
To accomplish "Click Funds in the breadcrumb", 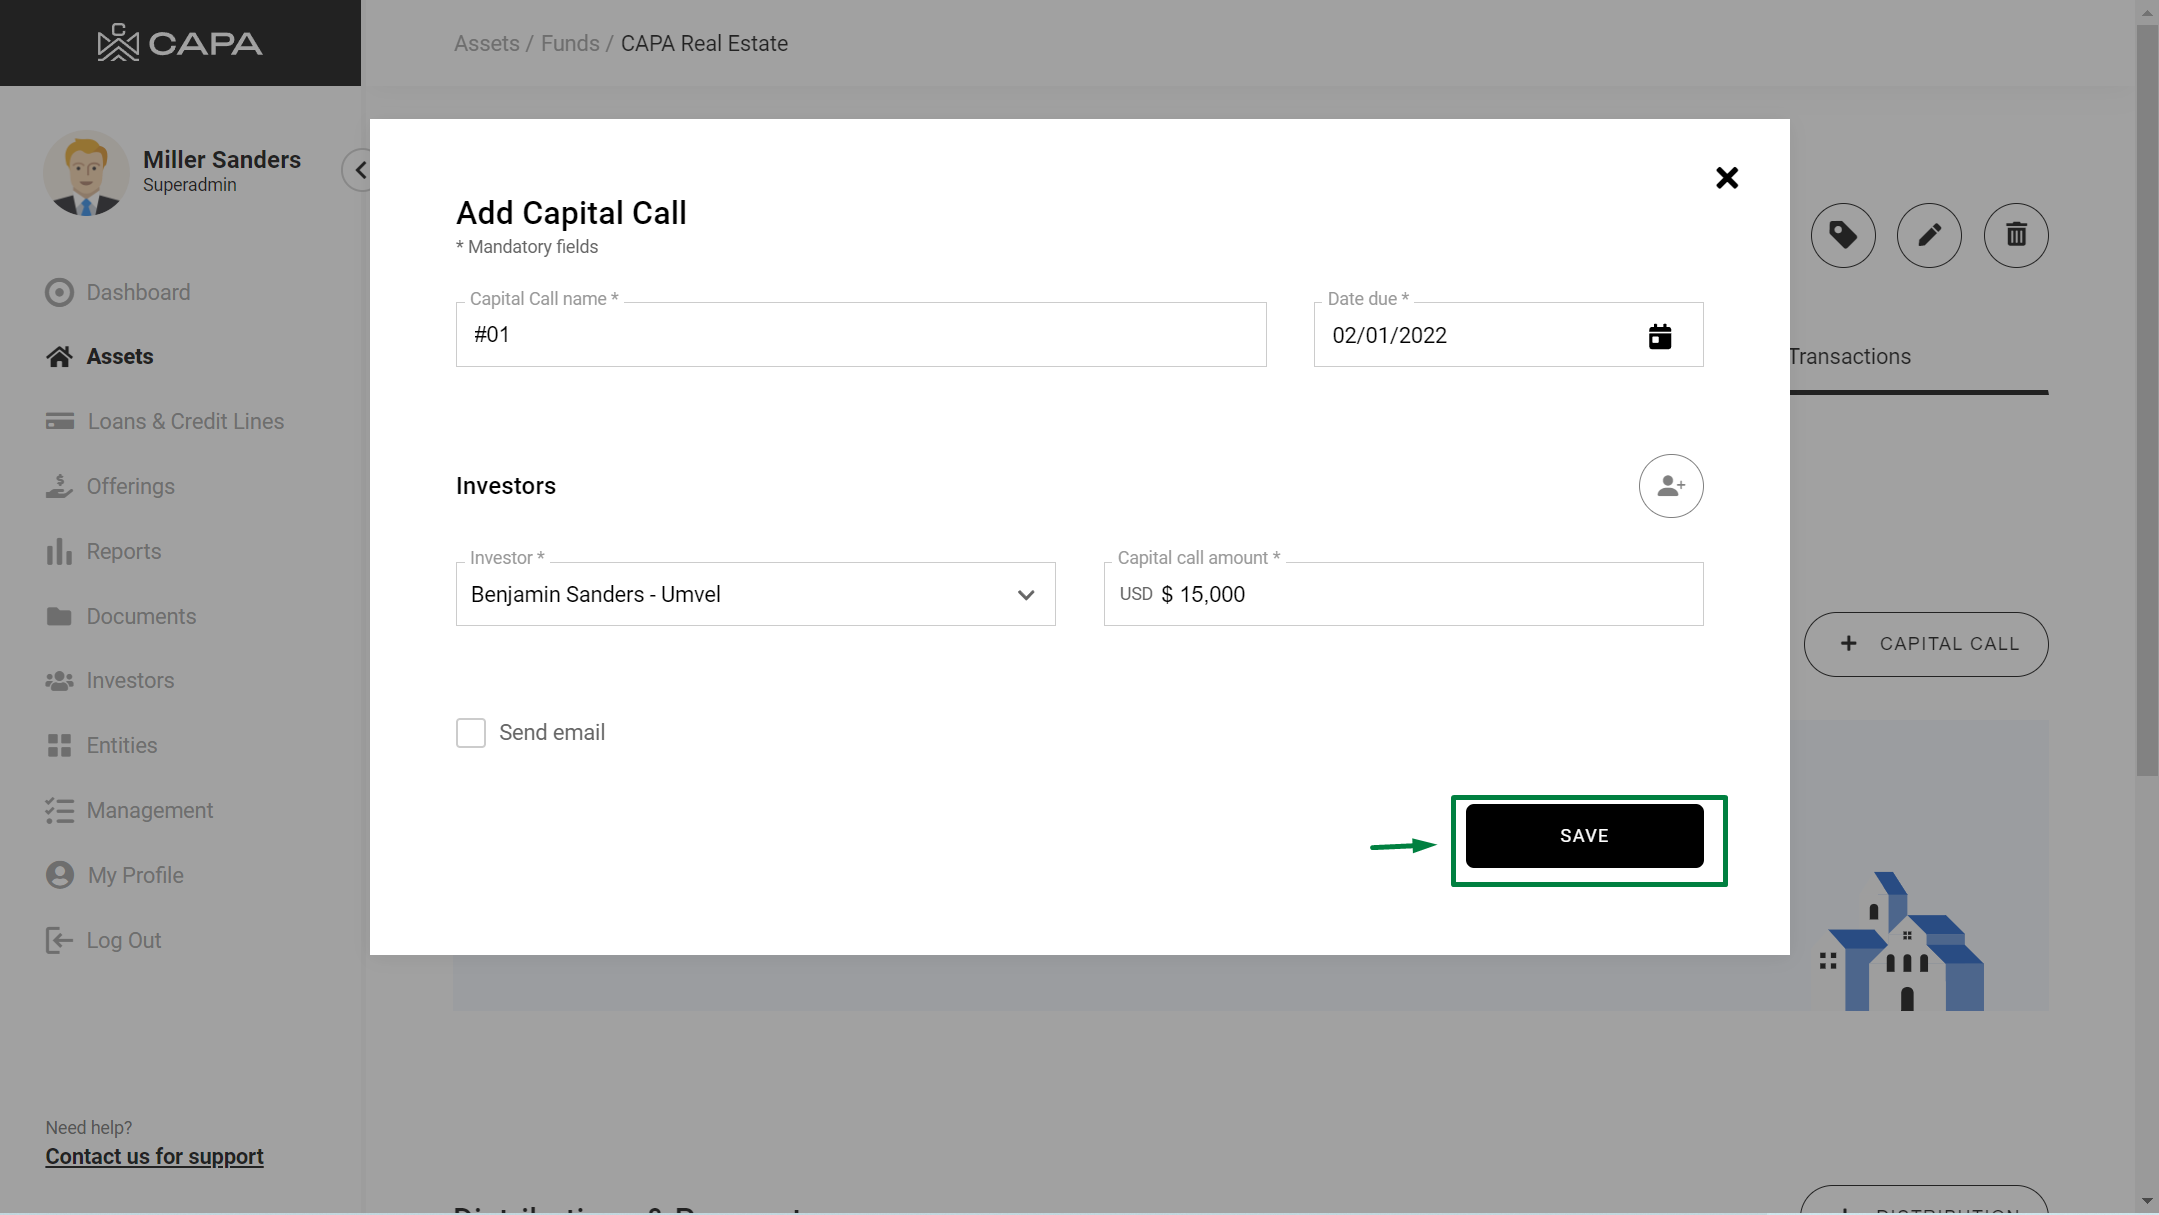I will click(x=570, y=44).
